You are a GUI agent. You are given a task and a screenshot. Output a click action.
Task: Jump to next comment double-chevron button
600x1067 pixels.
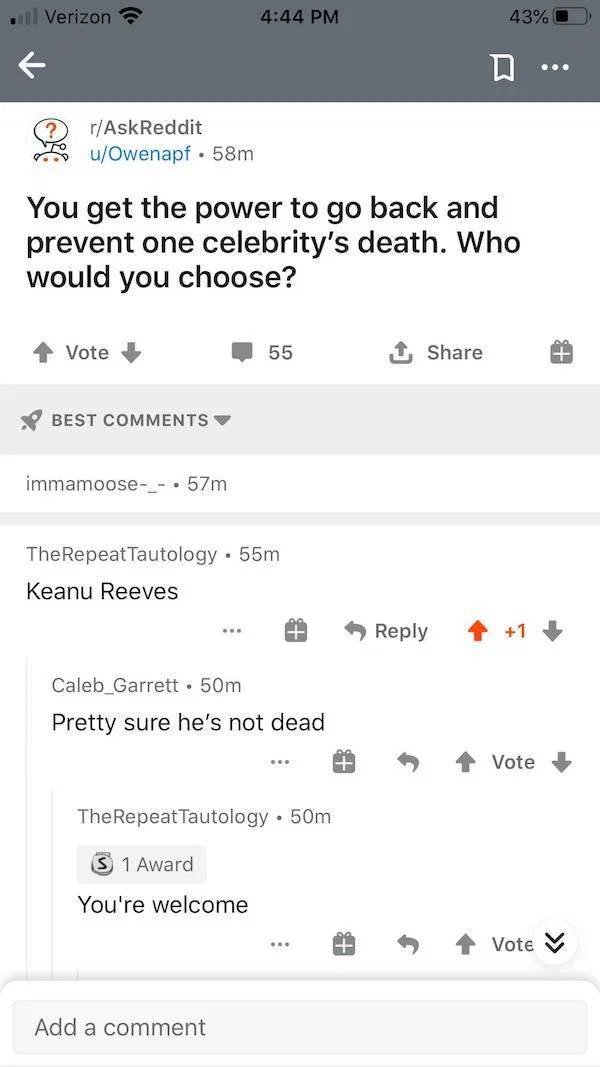555,942
